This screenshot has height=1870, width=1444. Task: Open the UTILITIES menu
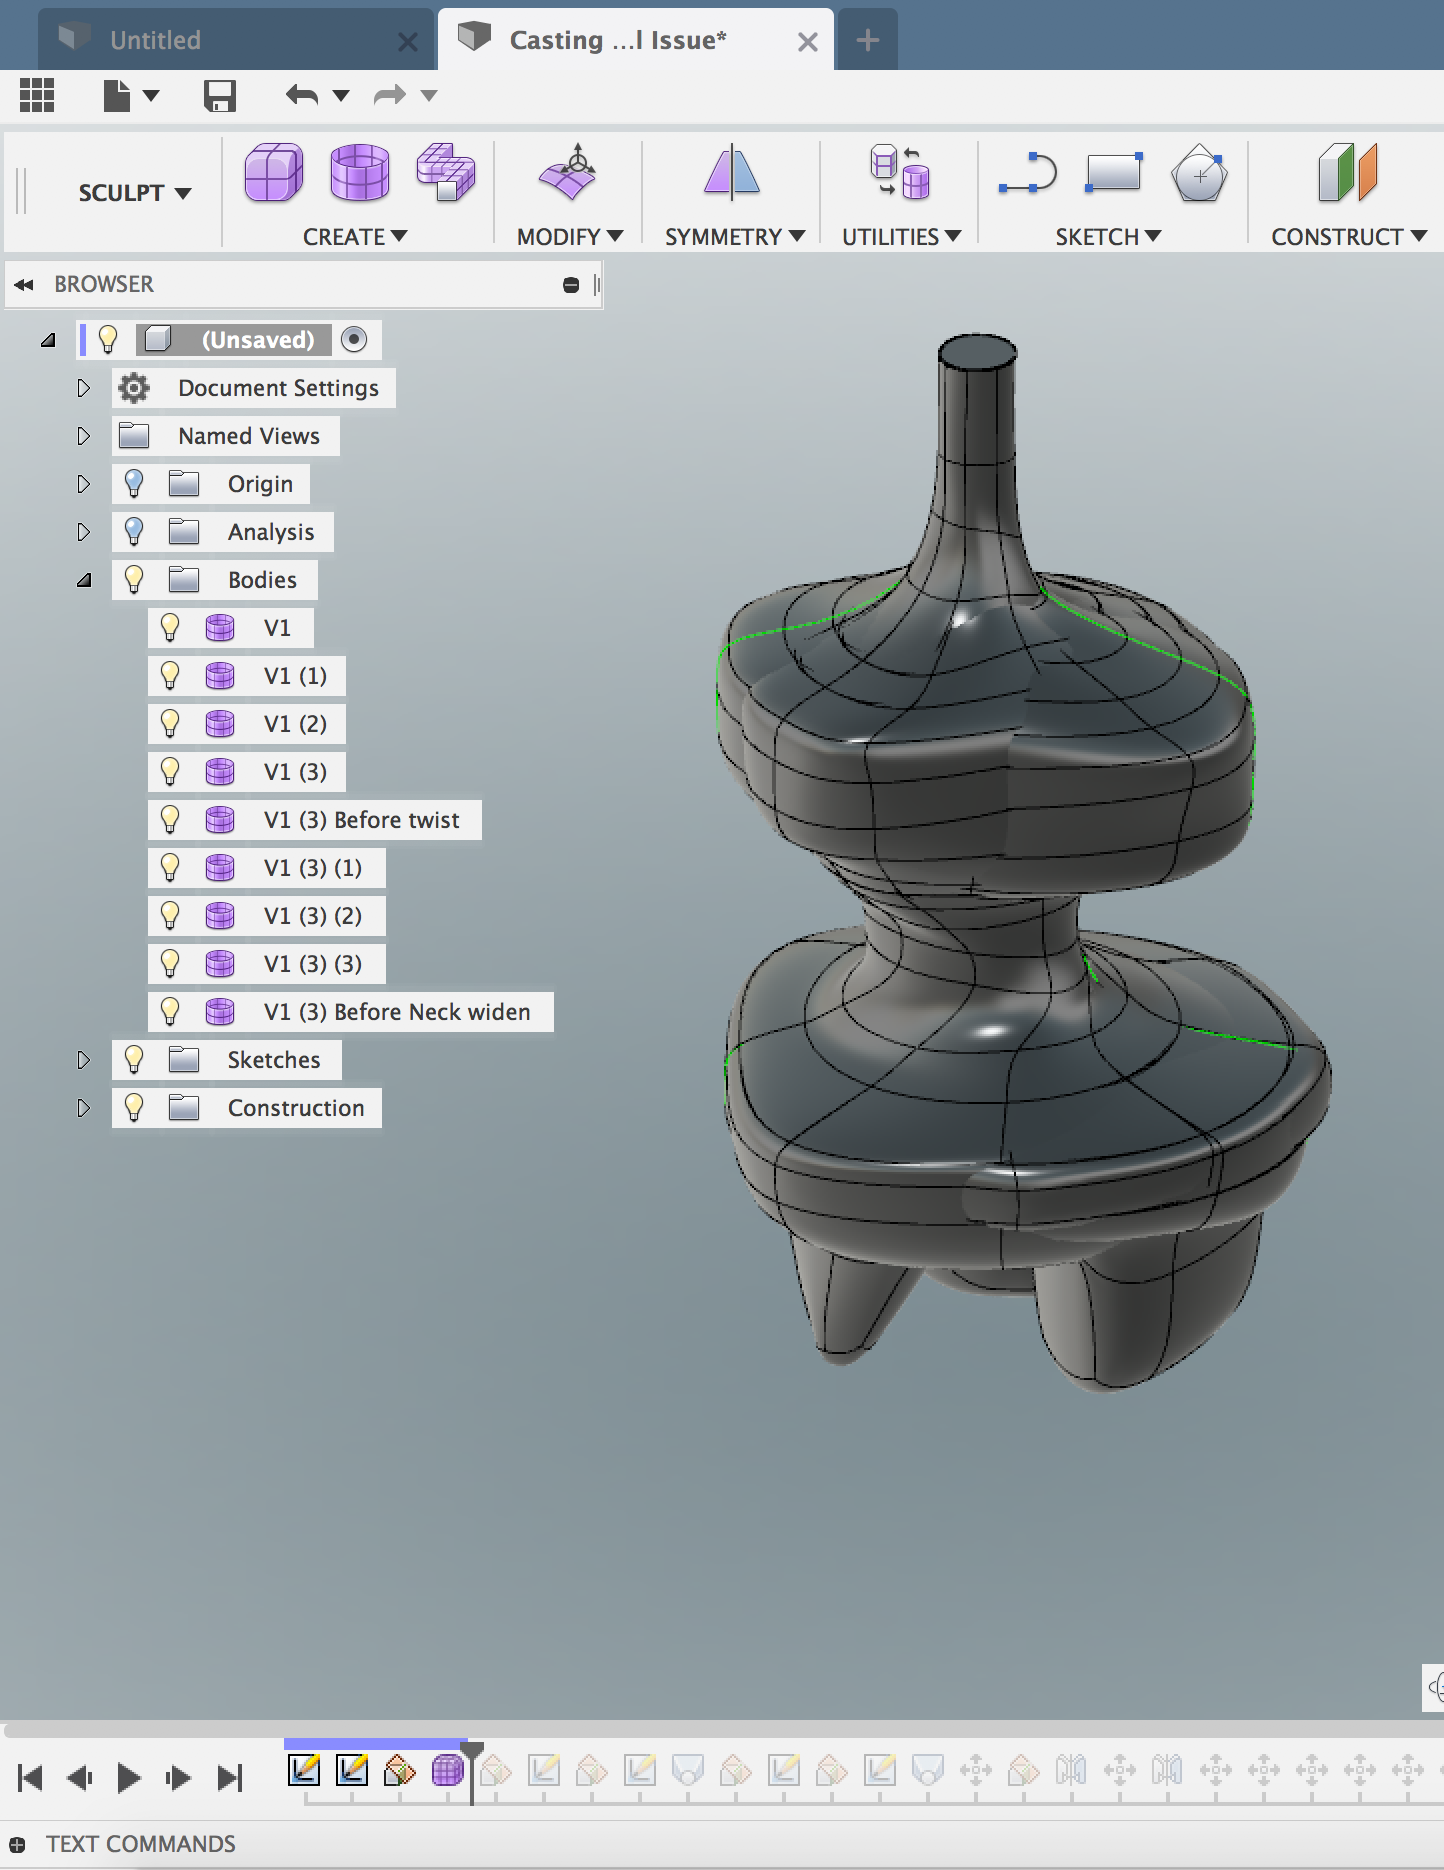pyautogui.click(x=900, y=237)
